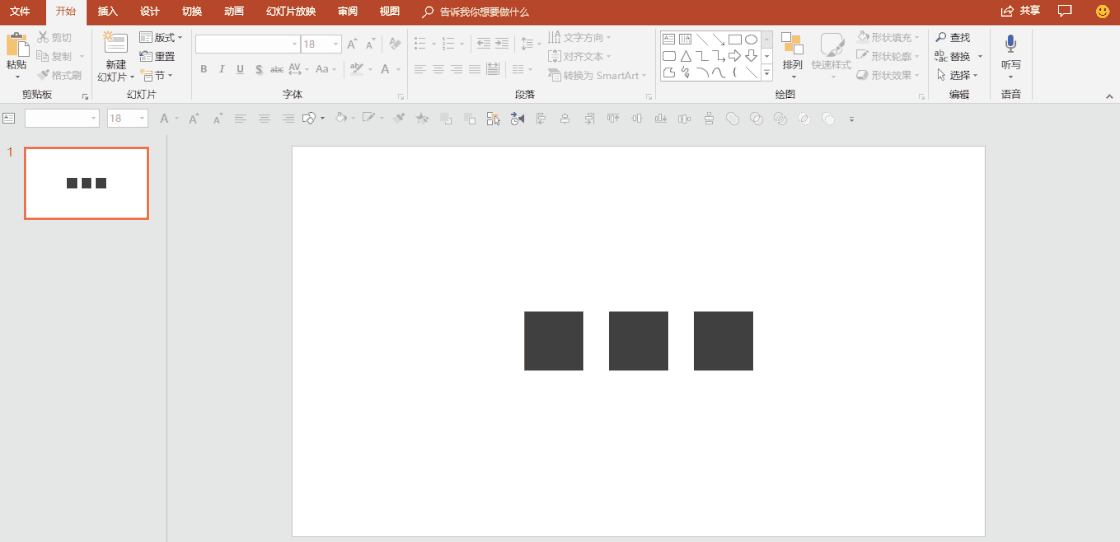Click the New Slide (新建幻灯片) icon

[x=115, y=43]
